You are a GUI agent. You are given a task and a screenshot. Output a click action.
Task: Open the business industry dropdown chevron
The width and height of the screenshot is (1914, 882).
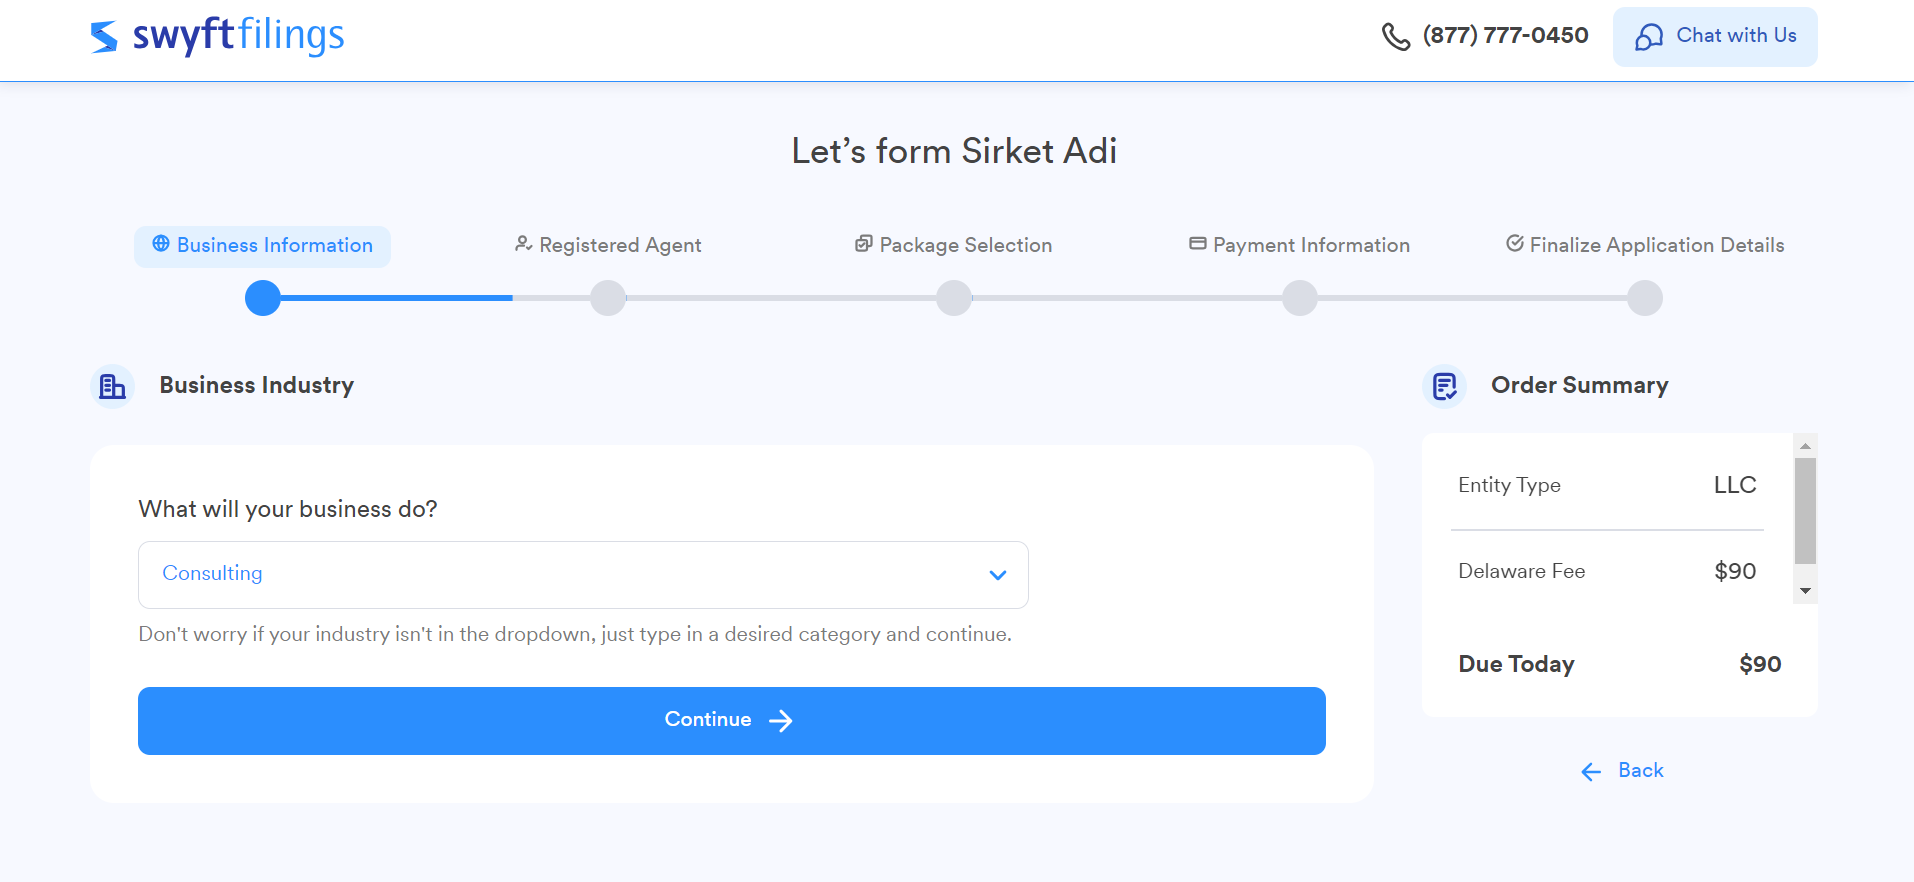tap(997, 575)
